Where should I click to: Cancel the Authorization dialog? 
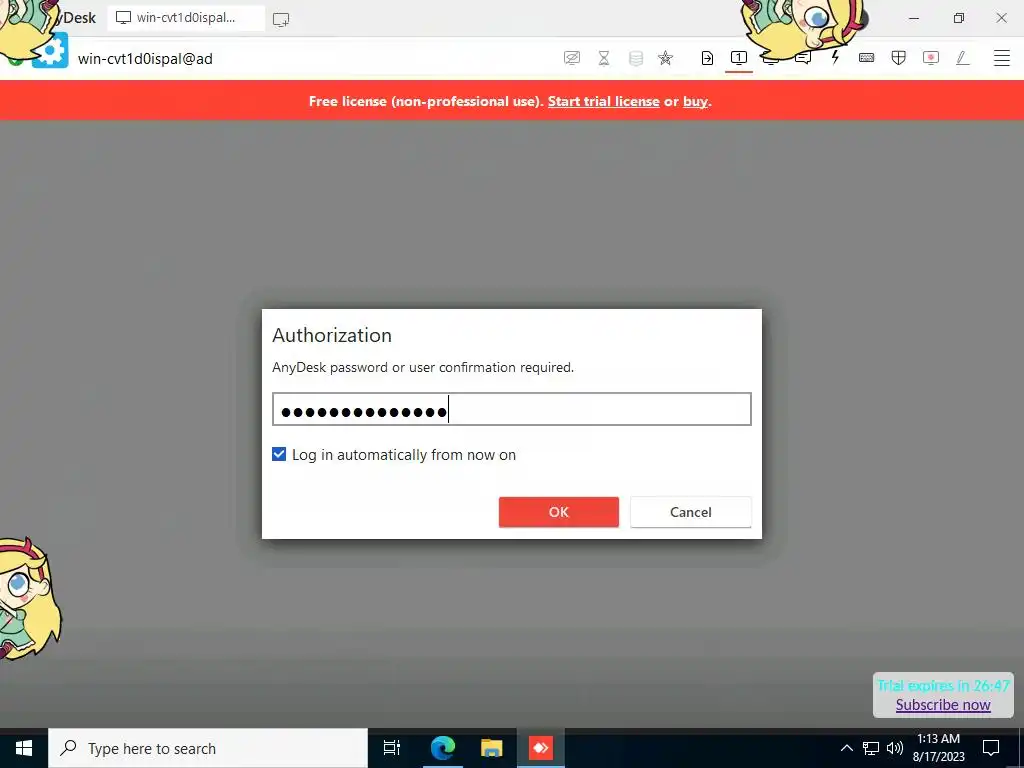click(x=690, y=512)
